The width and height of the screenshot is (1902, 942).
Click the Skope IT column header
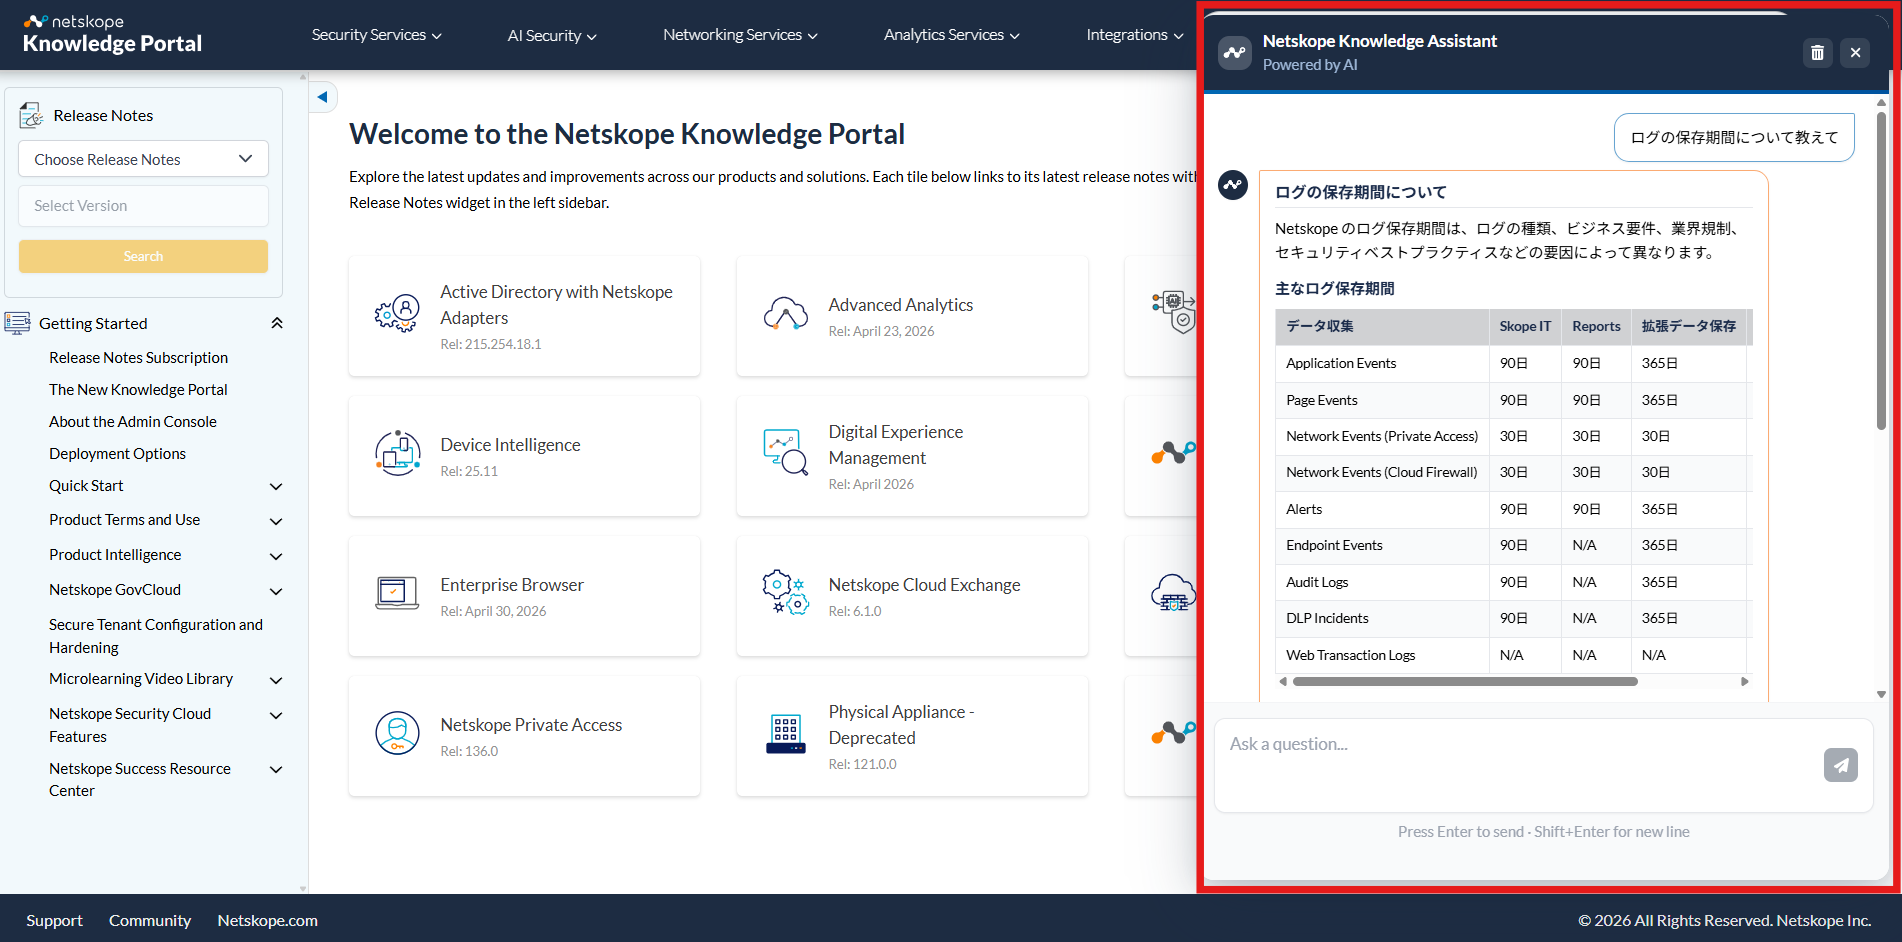coord(1525,327)
